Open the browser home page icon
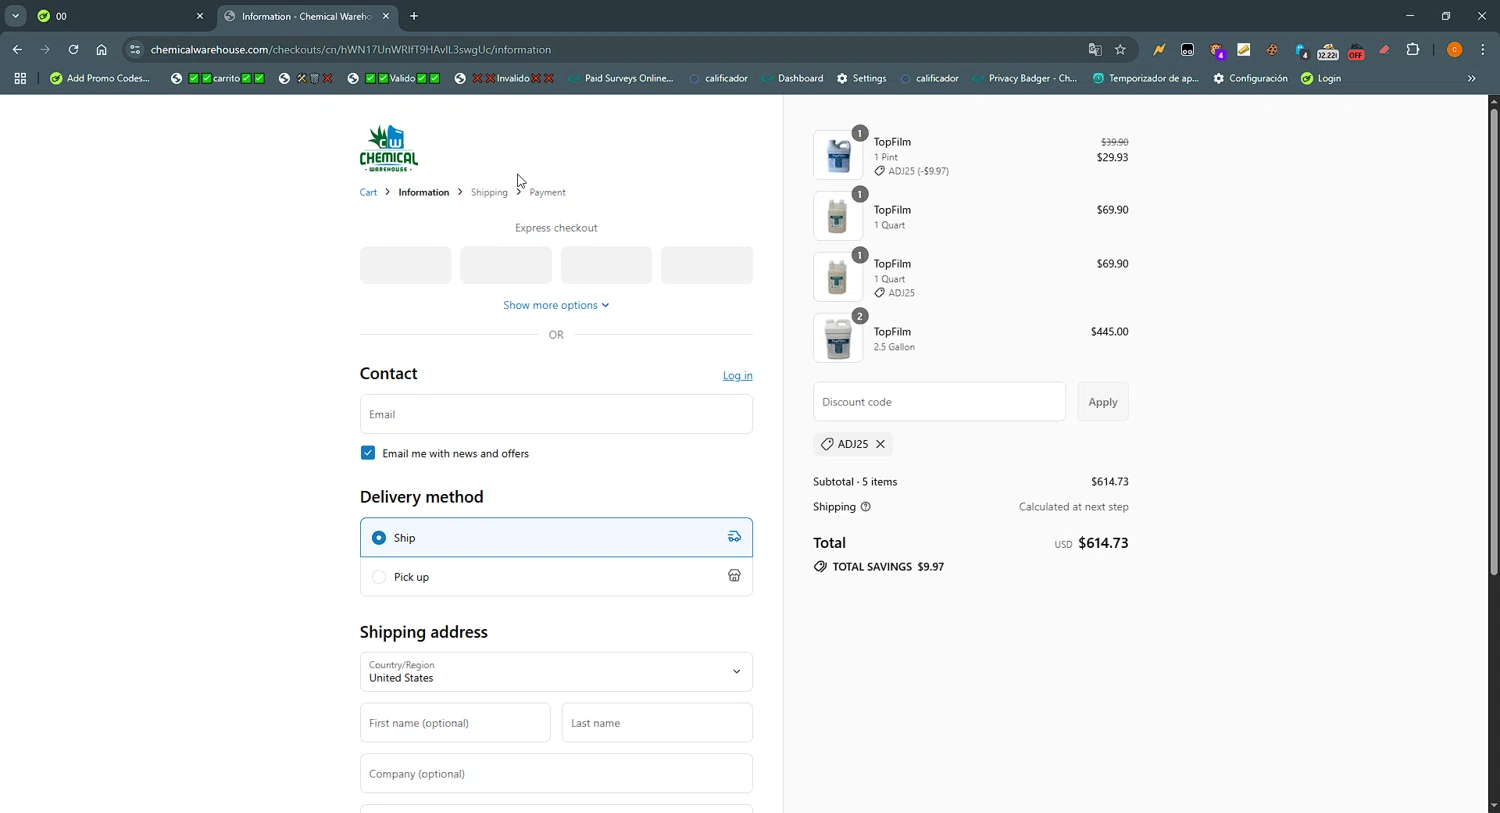The image size is (1500, 813). [101, 49]
